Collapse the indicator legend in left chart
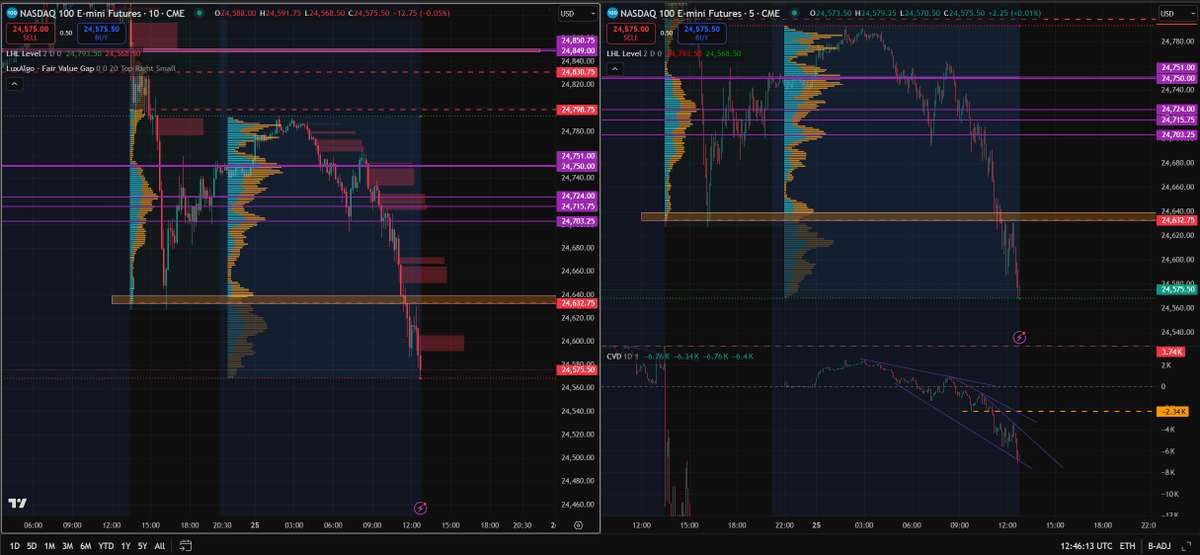Screen dimensions: 1200x555 coord(14,85)
